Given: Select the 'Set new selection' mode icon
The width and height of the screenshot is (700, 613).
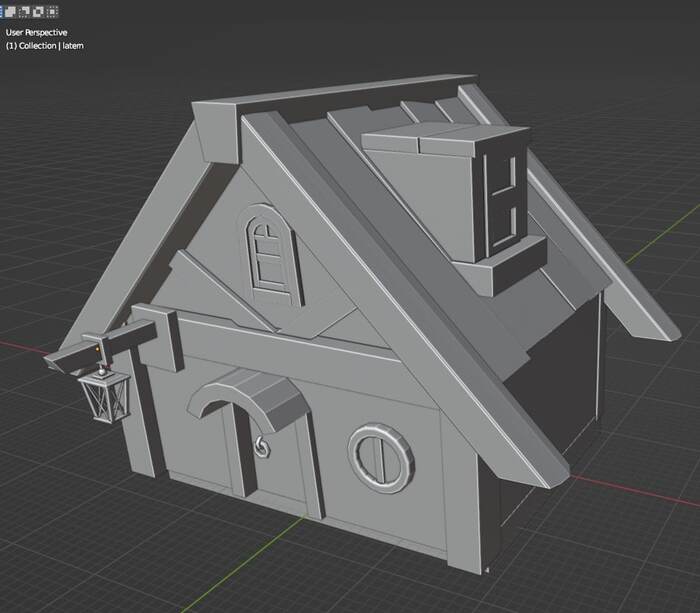Looking at the screenshot, I should [x=3, y=12].
